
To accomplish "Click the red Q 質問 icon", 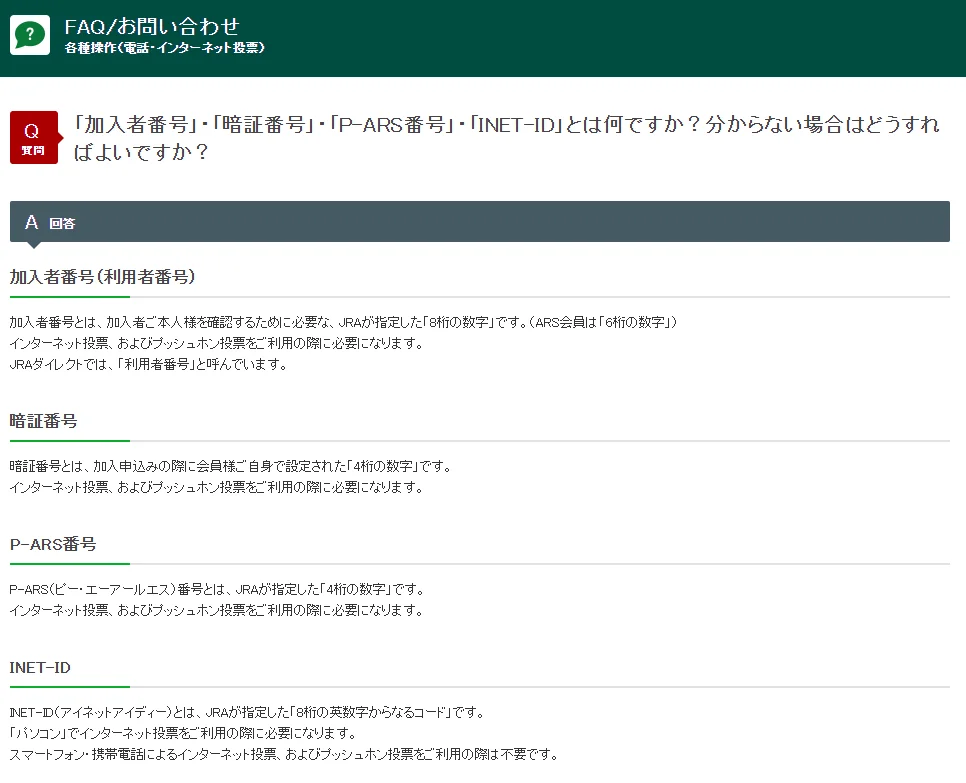I will pos(34,137).
